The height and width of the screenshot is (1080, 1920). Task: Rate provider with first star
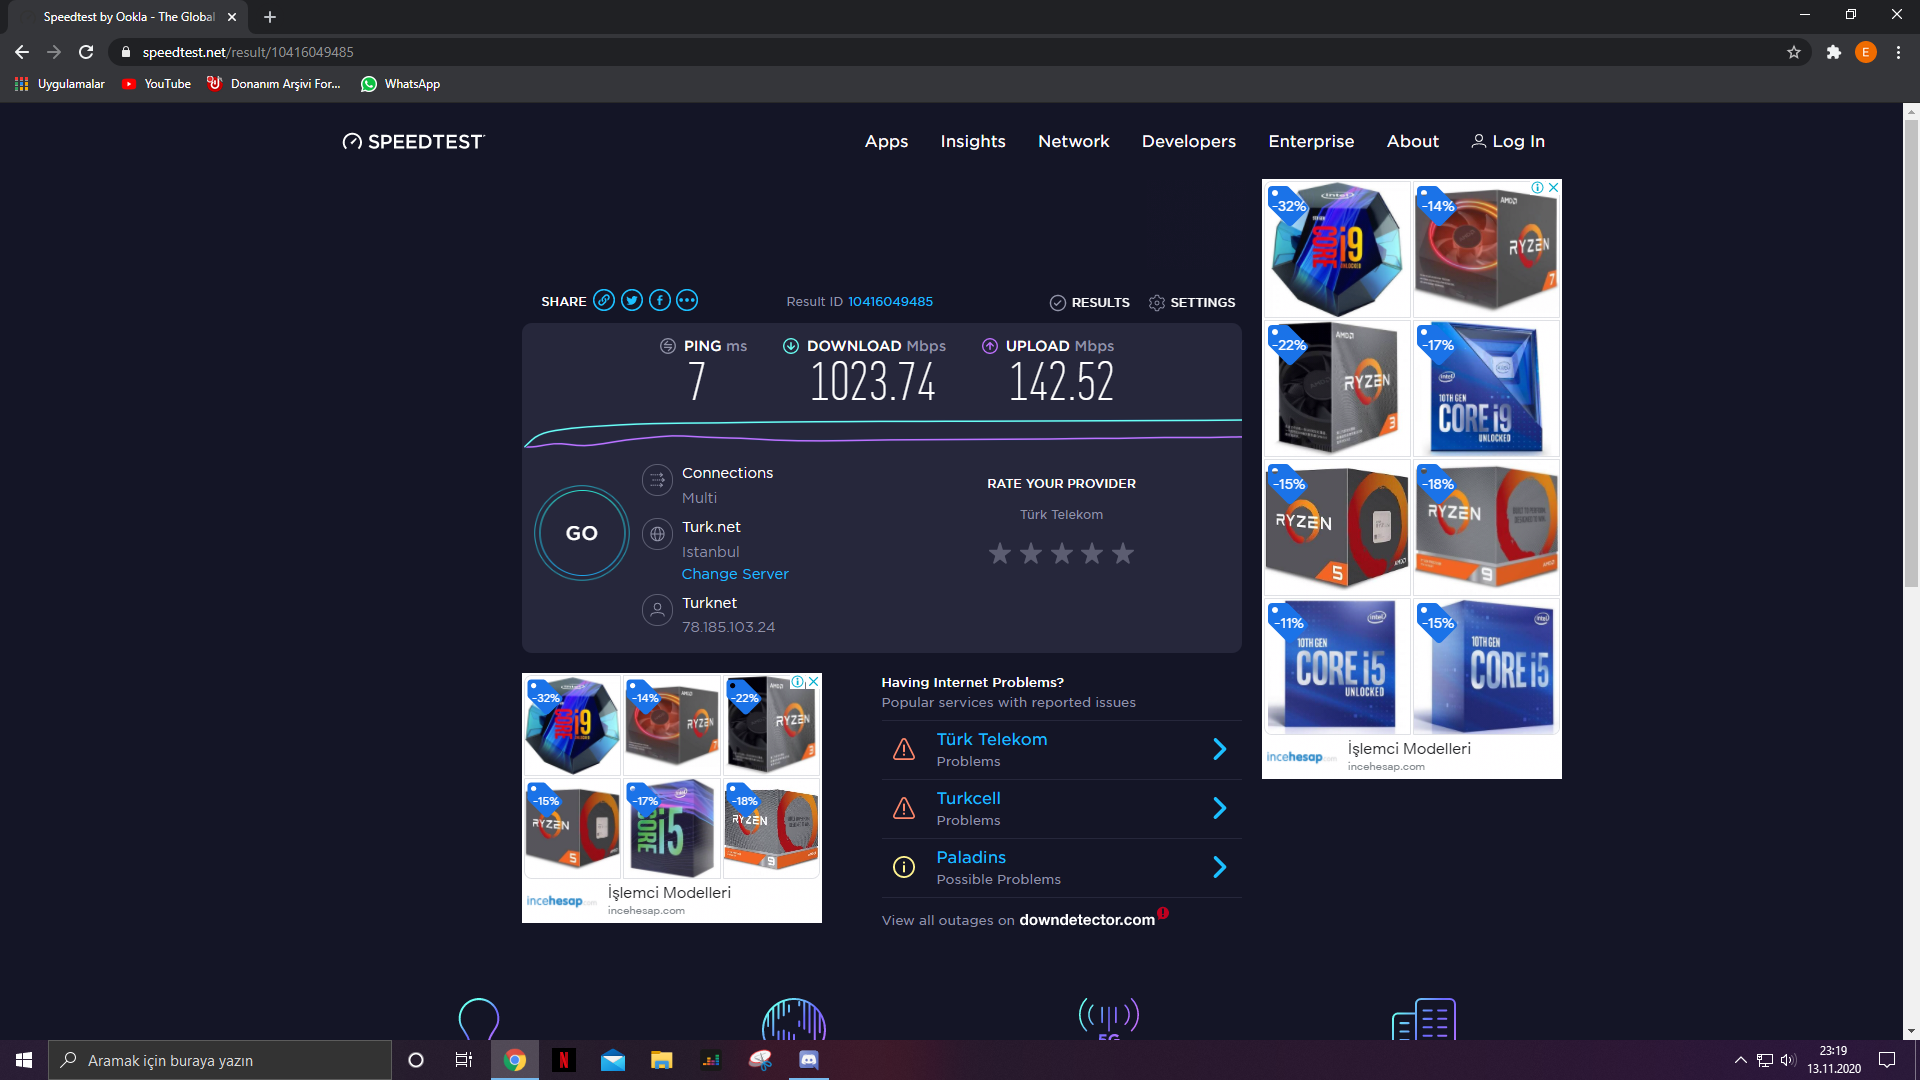point(1000,553)
